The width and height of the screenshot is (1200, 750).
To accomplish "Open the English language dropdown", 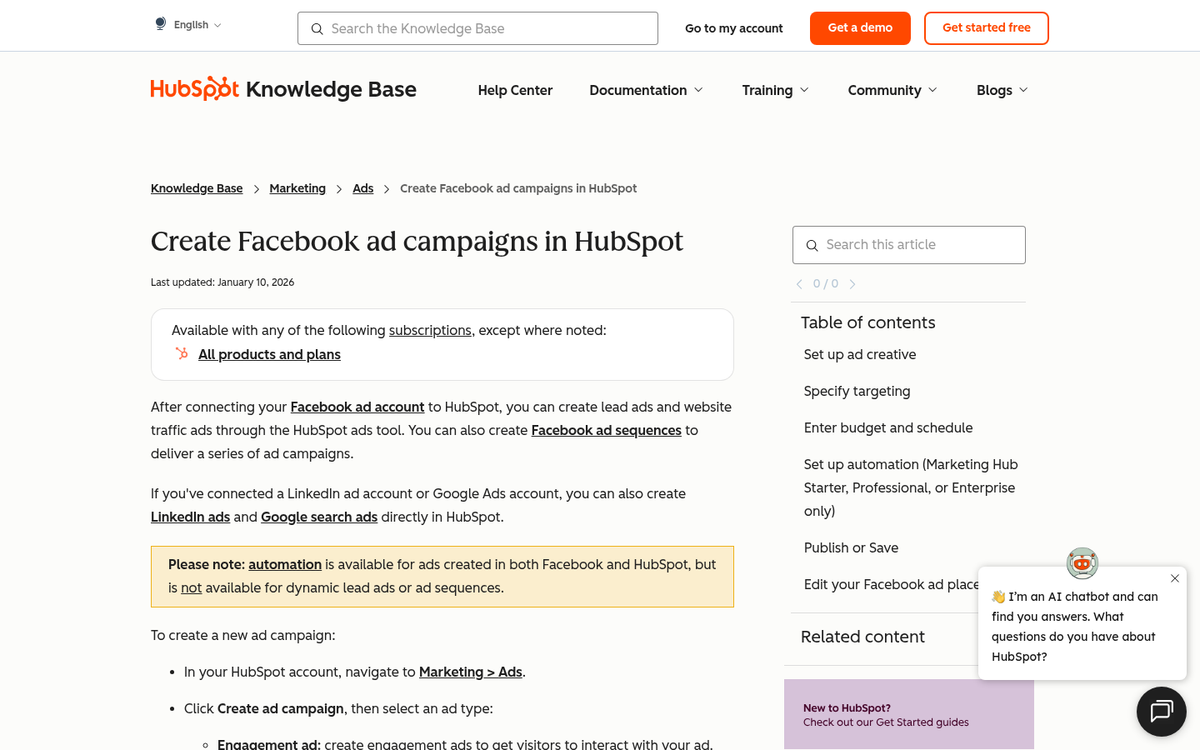I will point(193,23).
